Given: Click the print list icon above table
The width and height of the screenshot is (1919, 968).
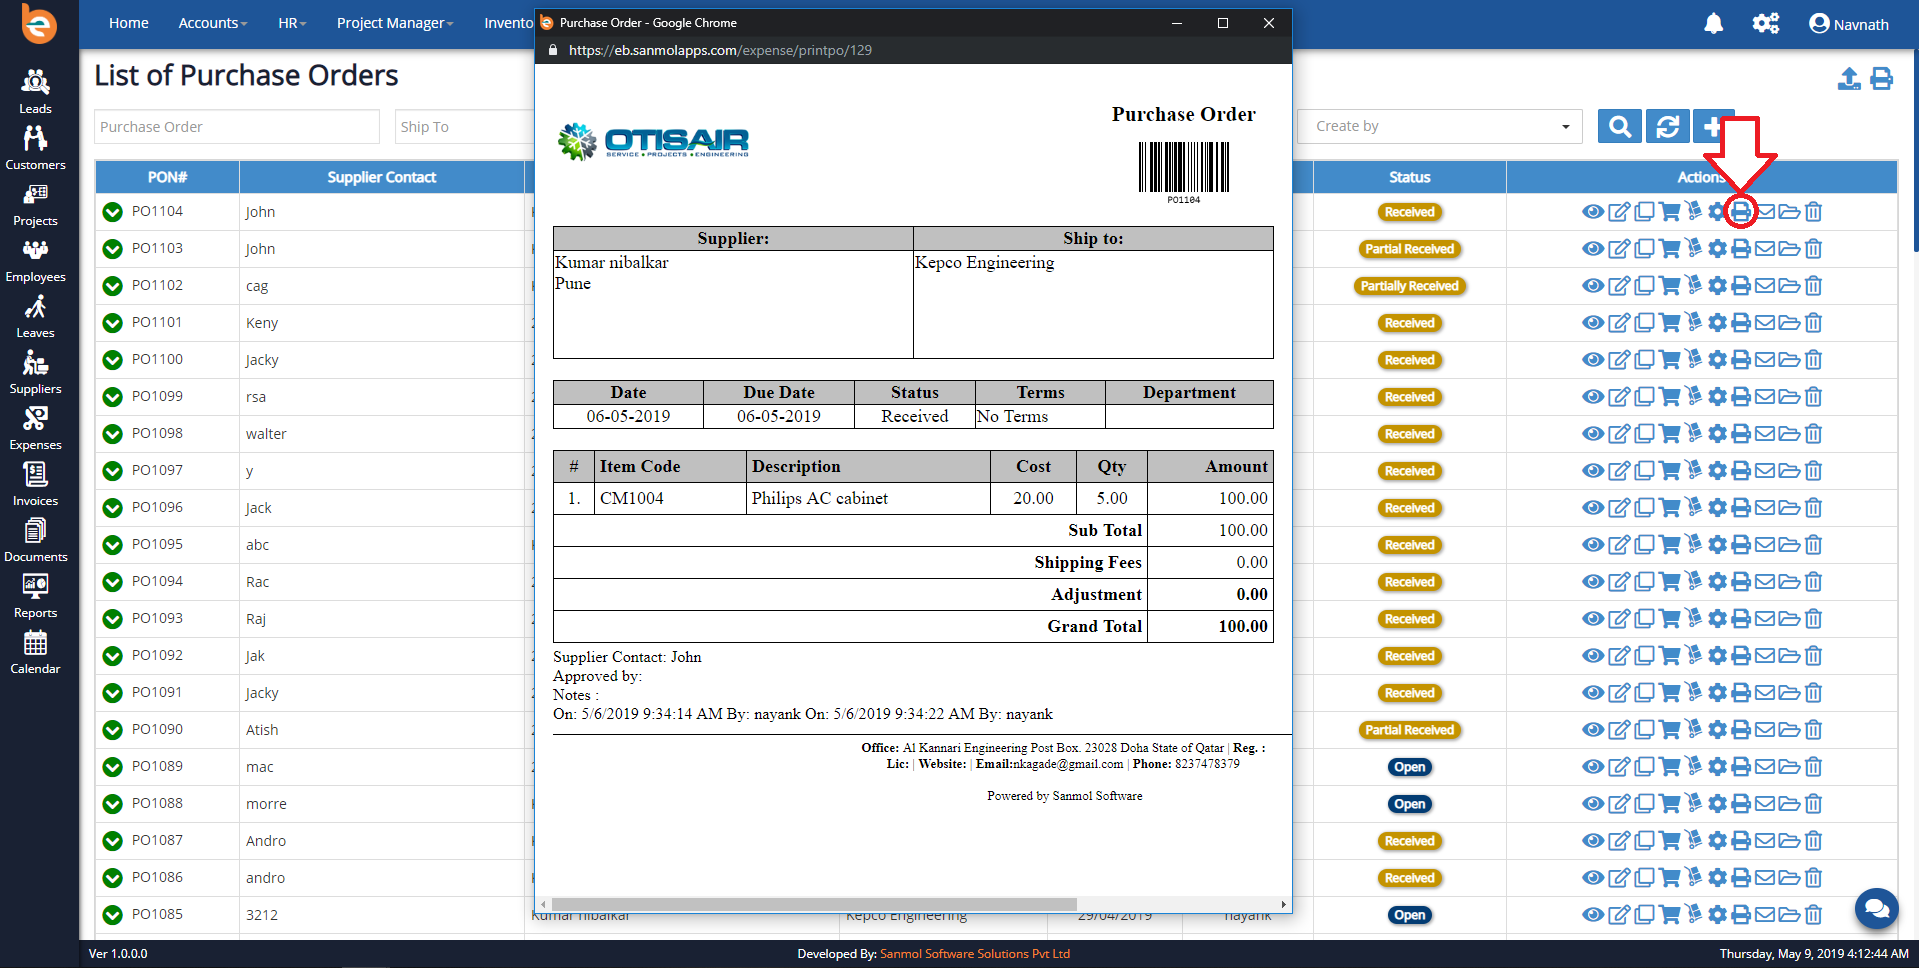Looking at the screenshot, I should click(1881, 79).
